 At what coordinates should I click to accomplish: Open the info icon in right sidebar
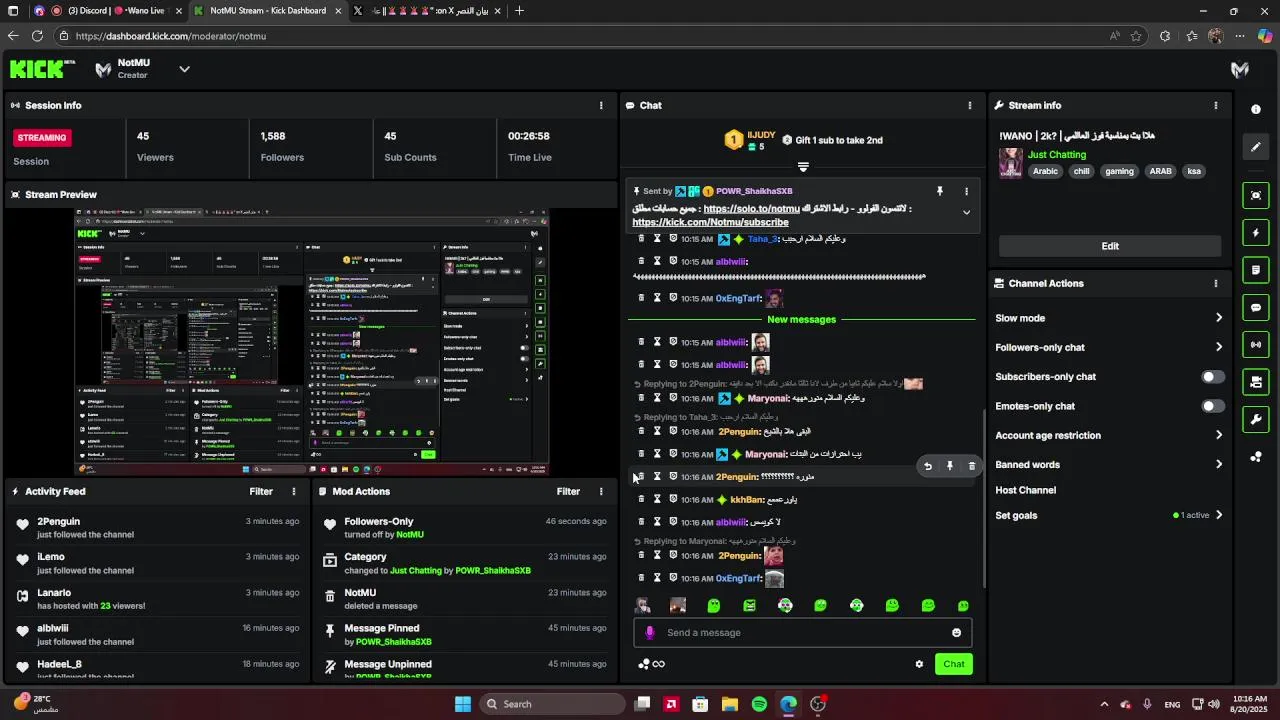(1256, 109)
